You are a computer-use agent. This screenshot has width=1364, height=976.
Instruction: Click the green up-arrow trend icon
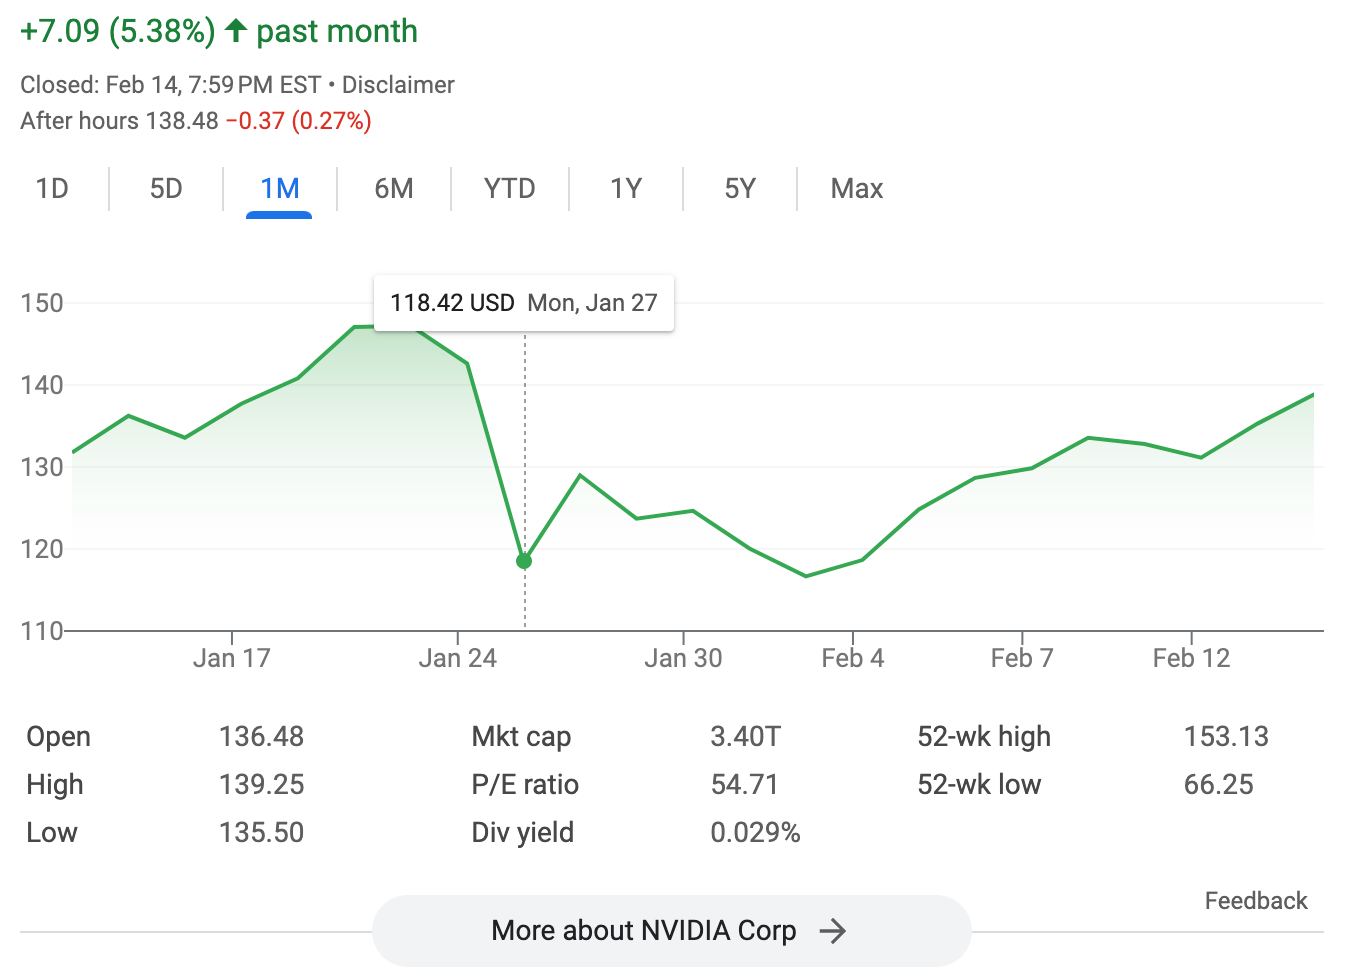click(x=235, y=31)
